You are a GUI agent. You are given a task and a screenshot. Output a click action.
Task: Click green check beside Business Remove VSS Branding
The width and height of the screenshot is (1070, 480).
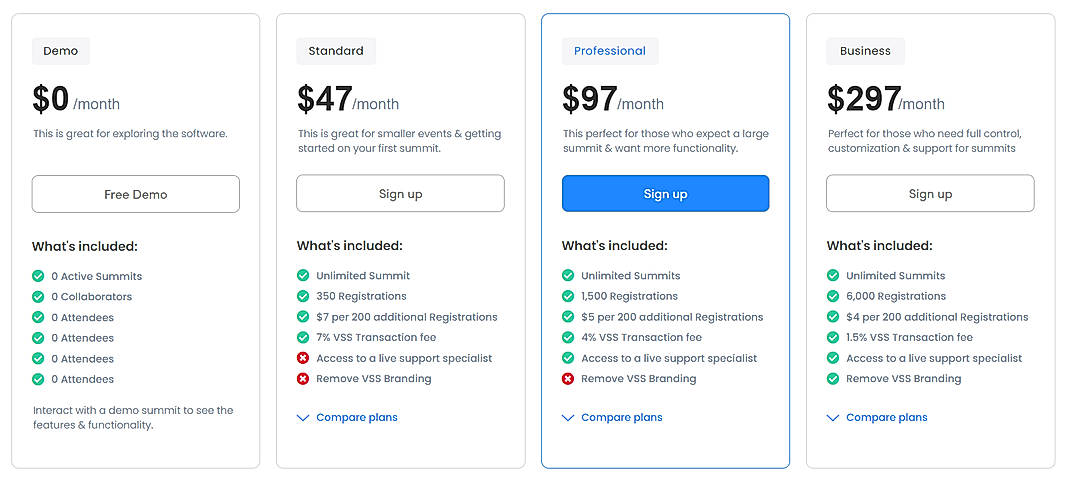833,378
